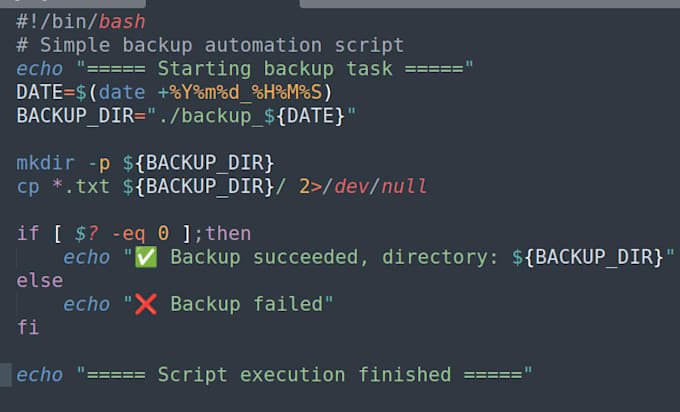Click the closing 'fi' keyword
680x412 pixels.
[28, 327]
